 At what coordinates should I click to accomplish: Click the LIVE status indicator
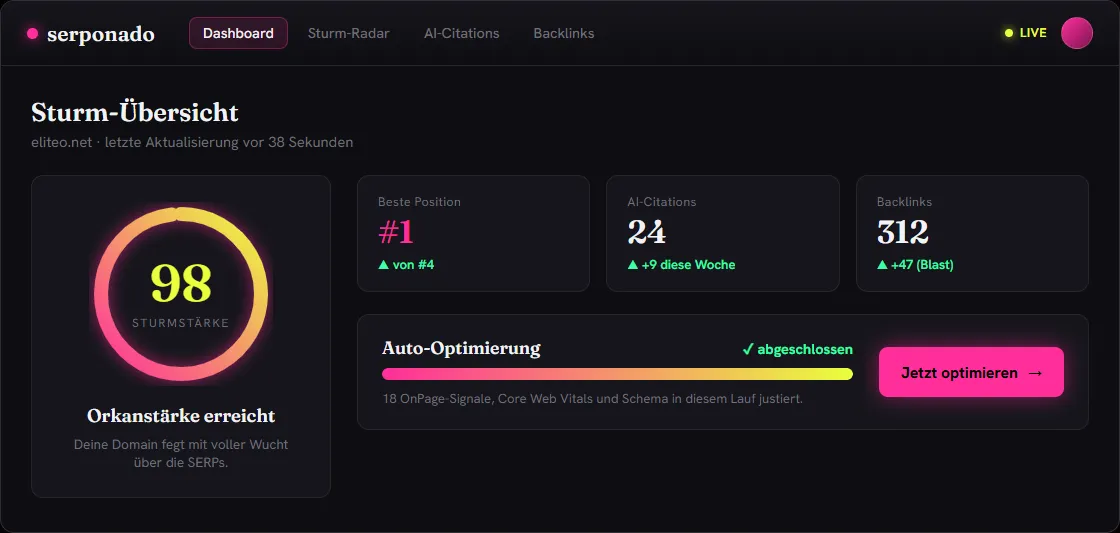1025,33
